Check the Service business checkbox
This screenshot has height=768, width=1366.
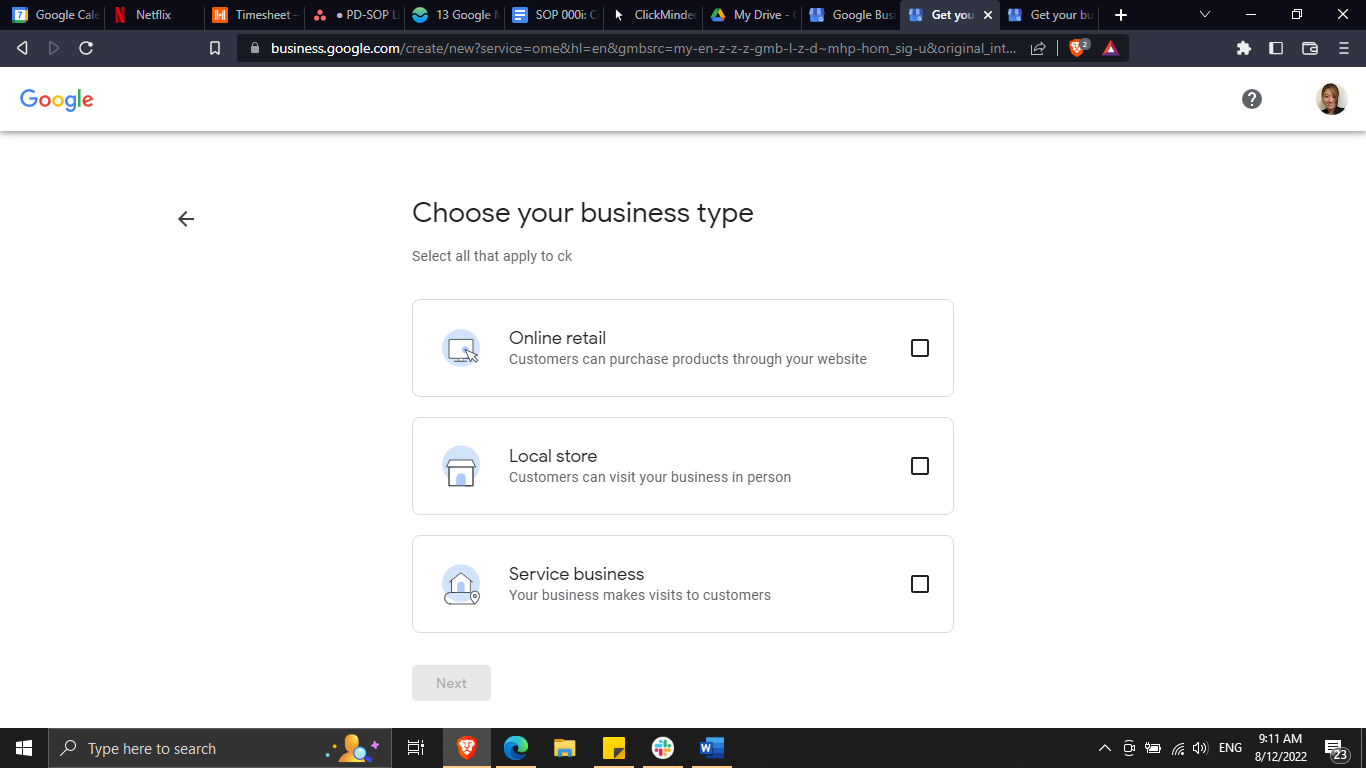pos(920,584)
